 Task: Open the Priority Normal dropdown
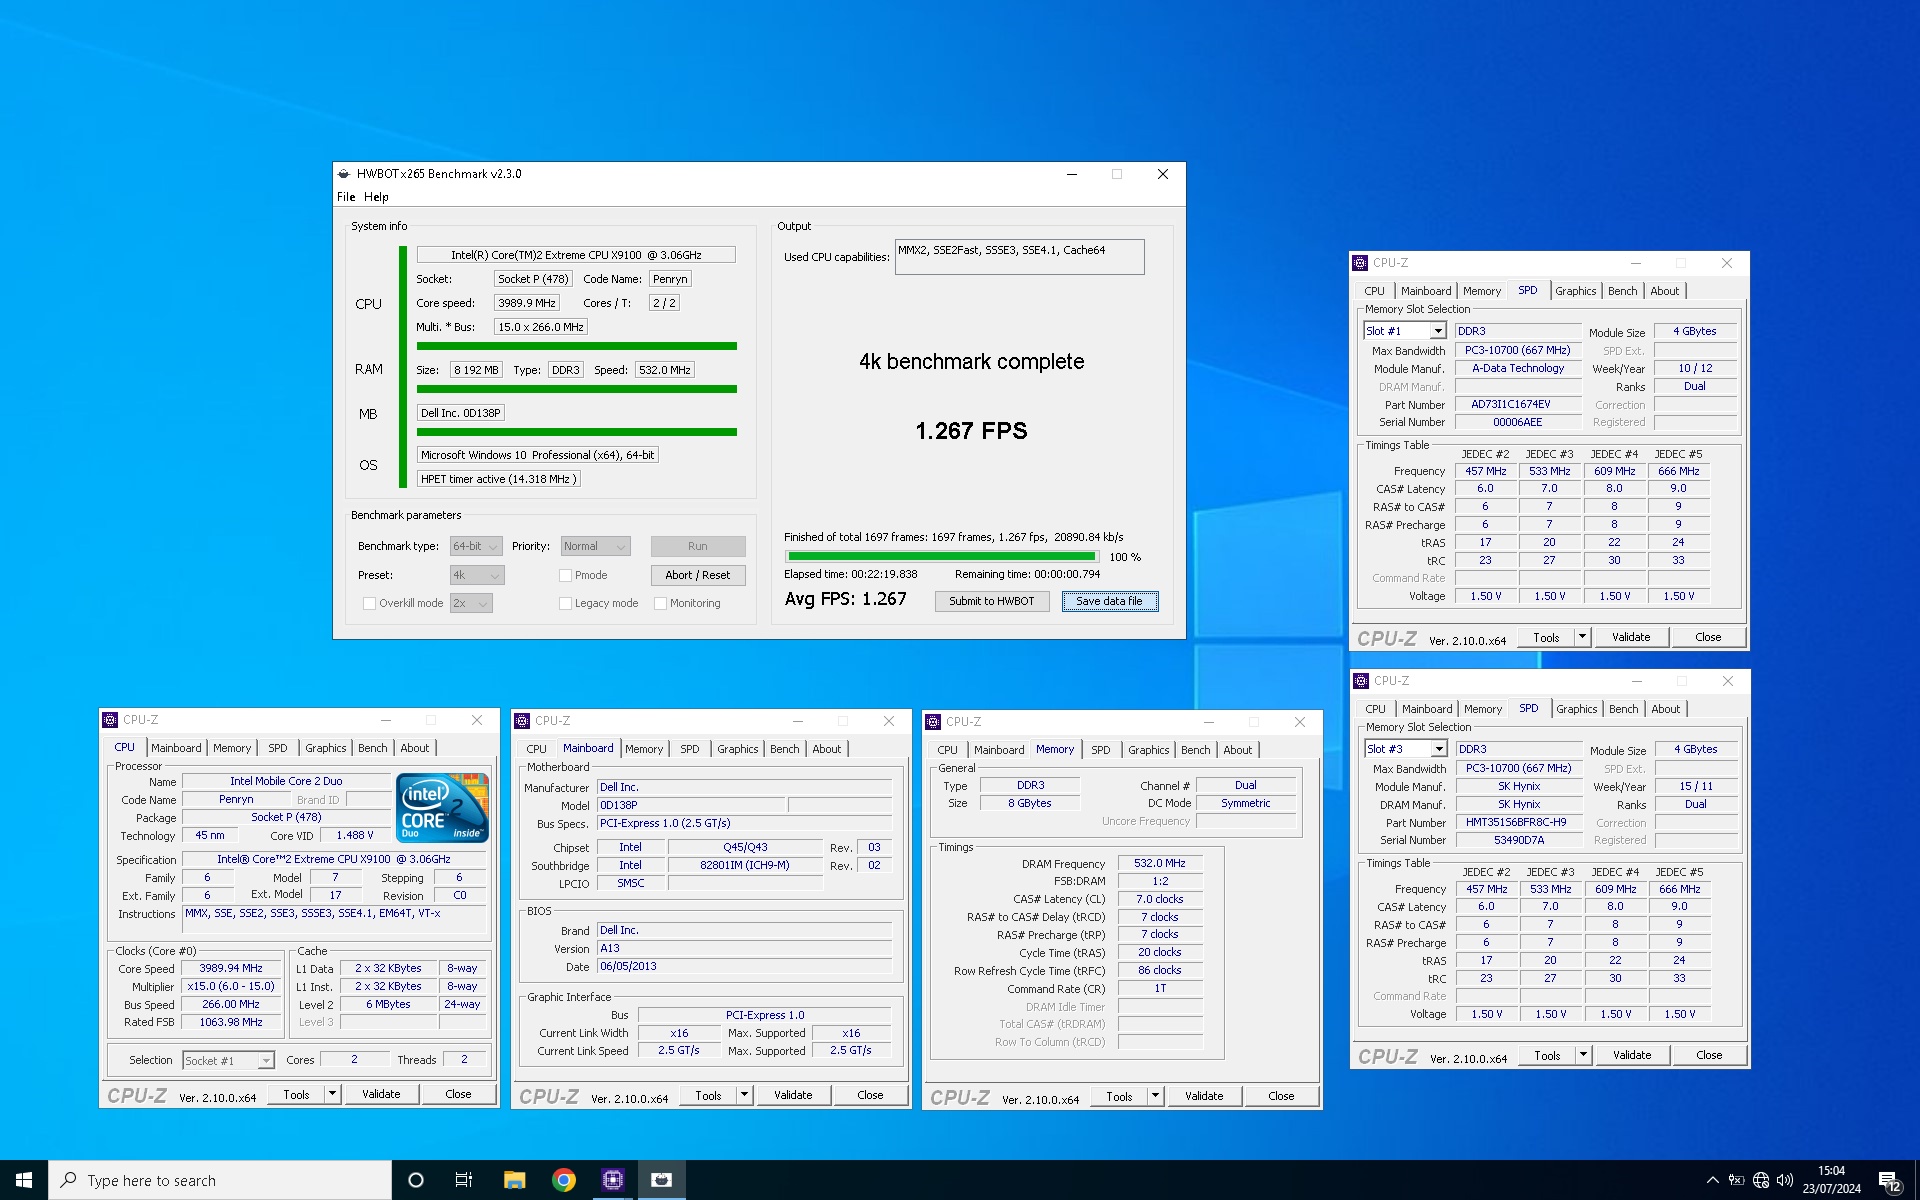point(595,546)
